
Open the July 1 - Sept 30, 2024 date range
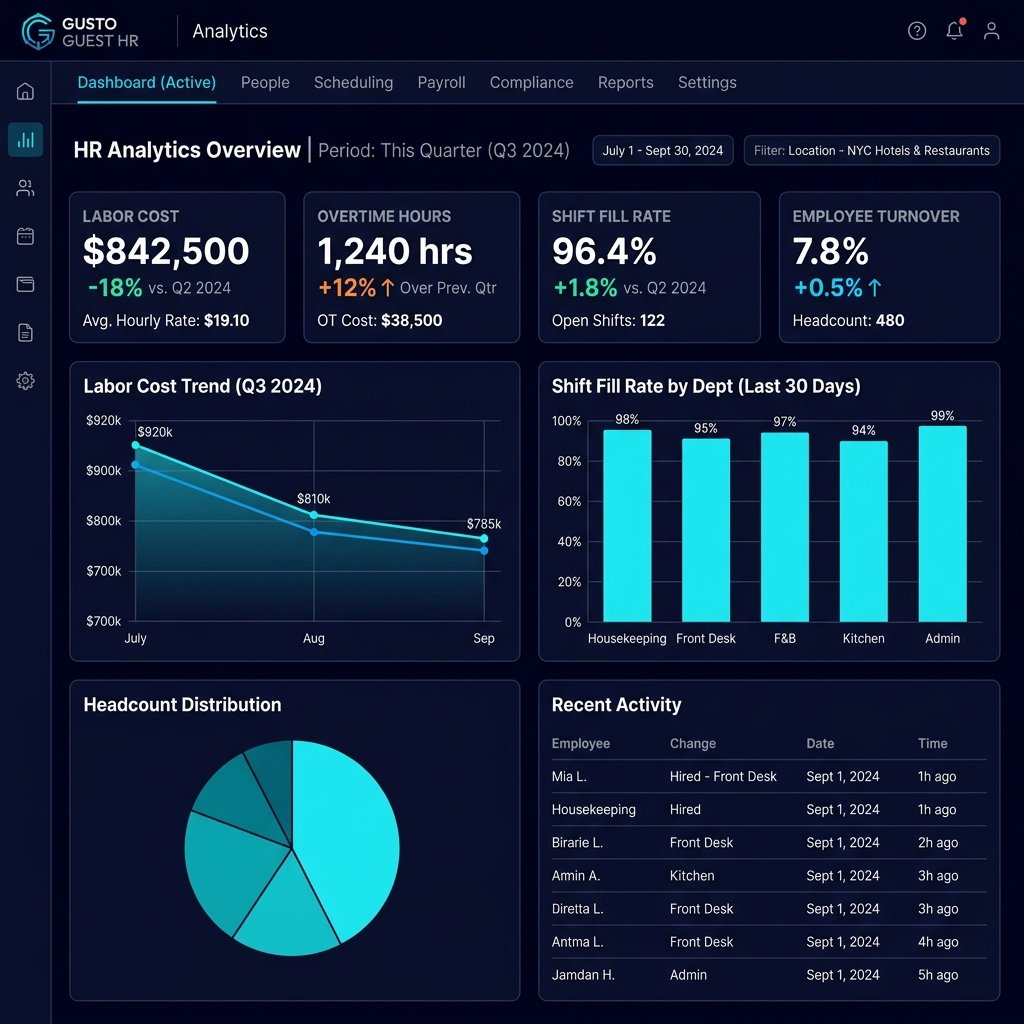663,150
